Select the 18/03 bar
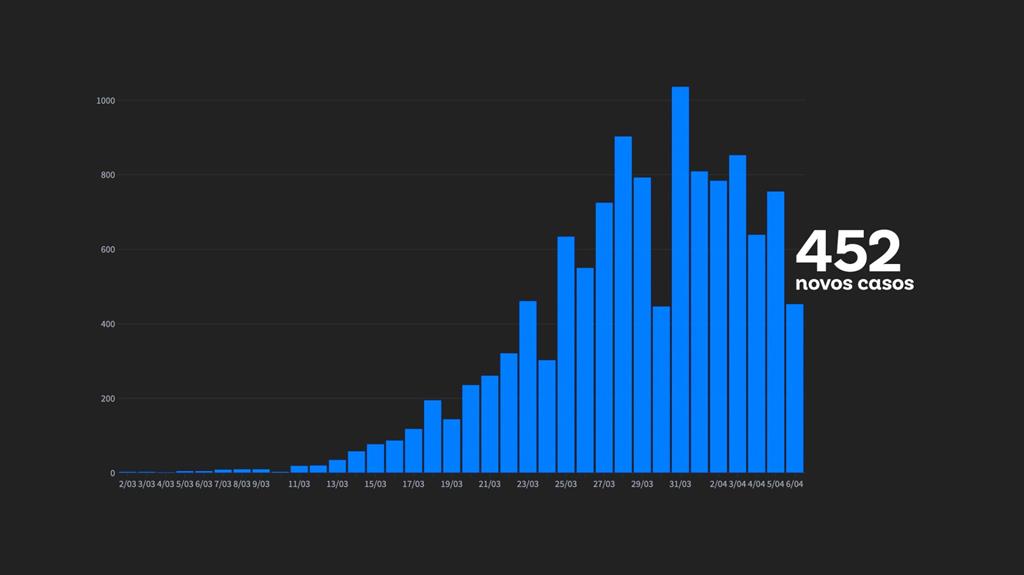The width and height of the screenshot is (1024, 575). click(x=432, y=437)
